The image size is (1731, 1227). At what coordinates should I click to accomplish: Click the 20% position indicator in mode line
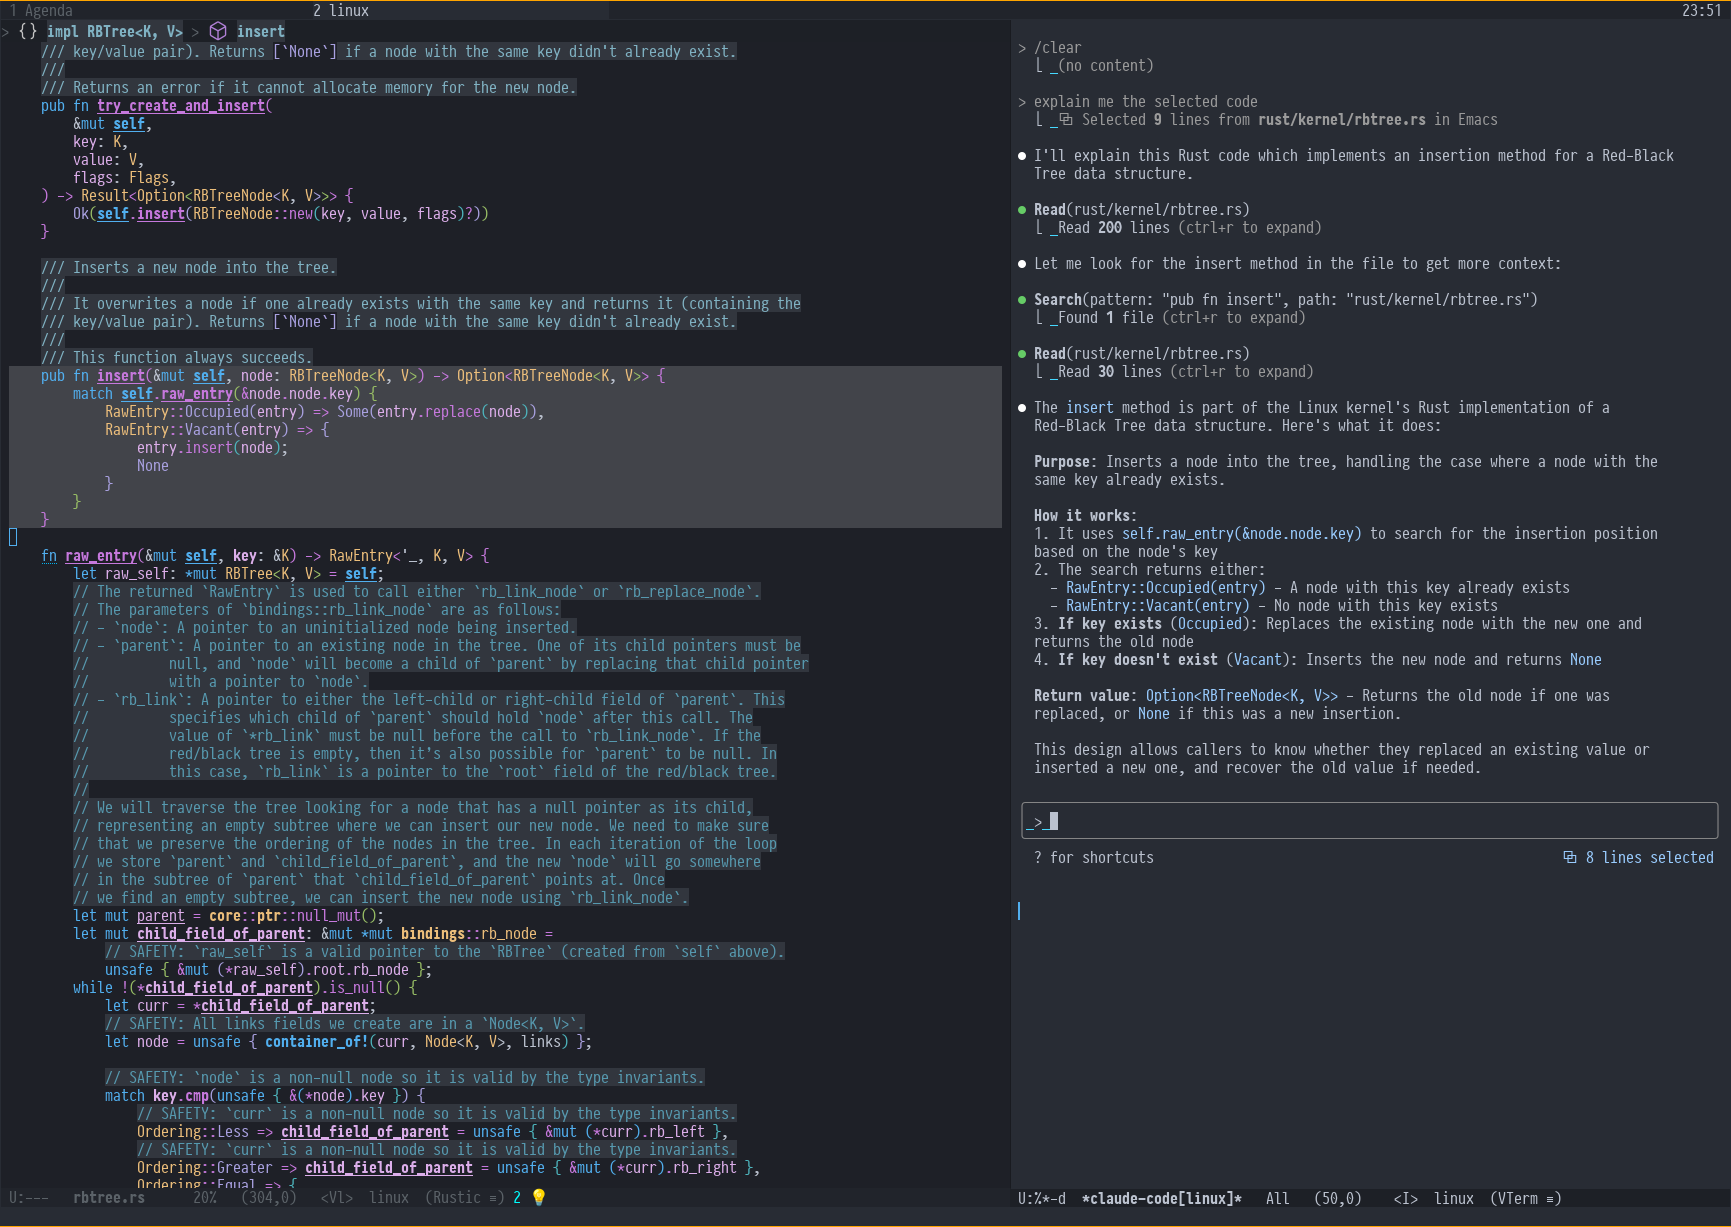click(204, 1197)
